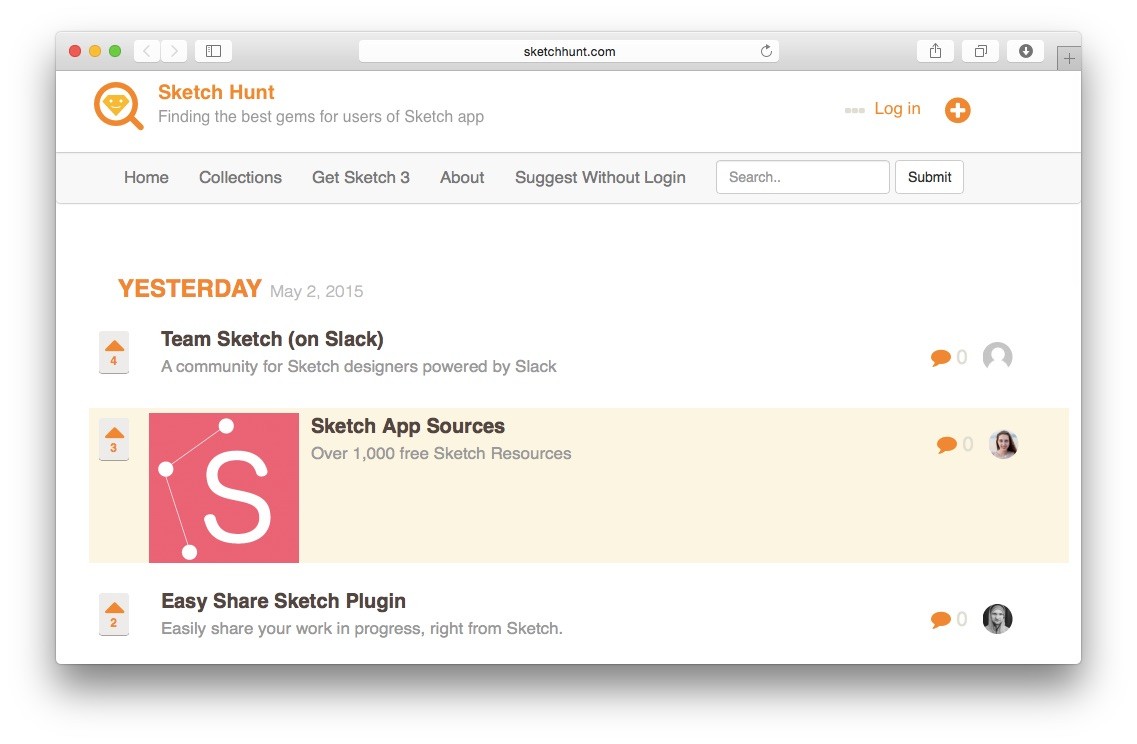Click the Search input field
Viewport: 1137px width, 744px height.
click(x=802, y=177)
